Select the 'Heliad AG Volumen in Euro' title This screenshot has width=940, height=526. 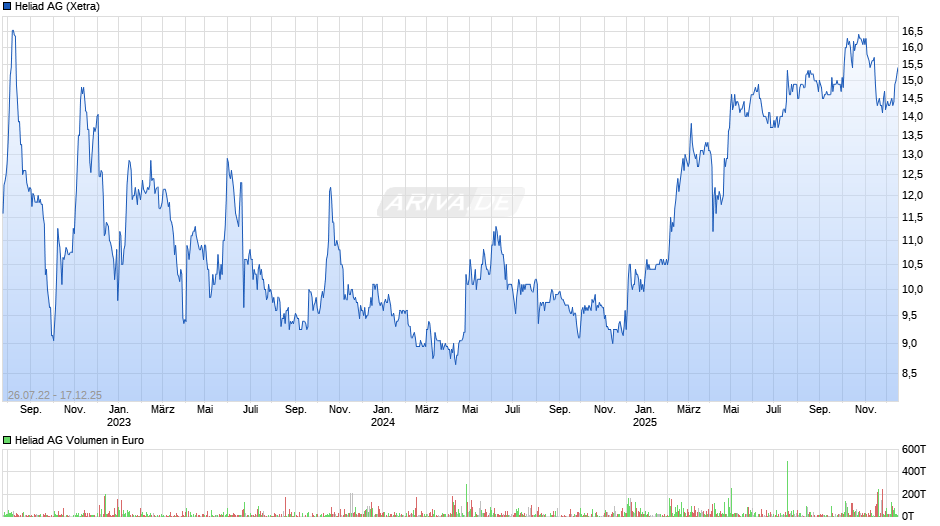(79, 440)
